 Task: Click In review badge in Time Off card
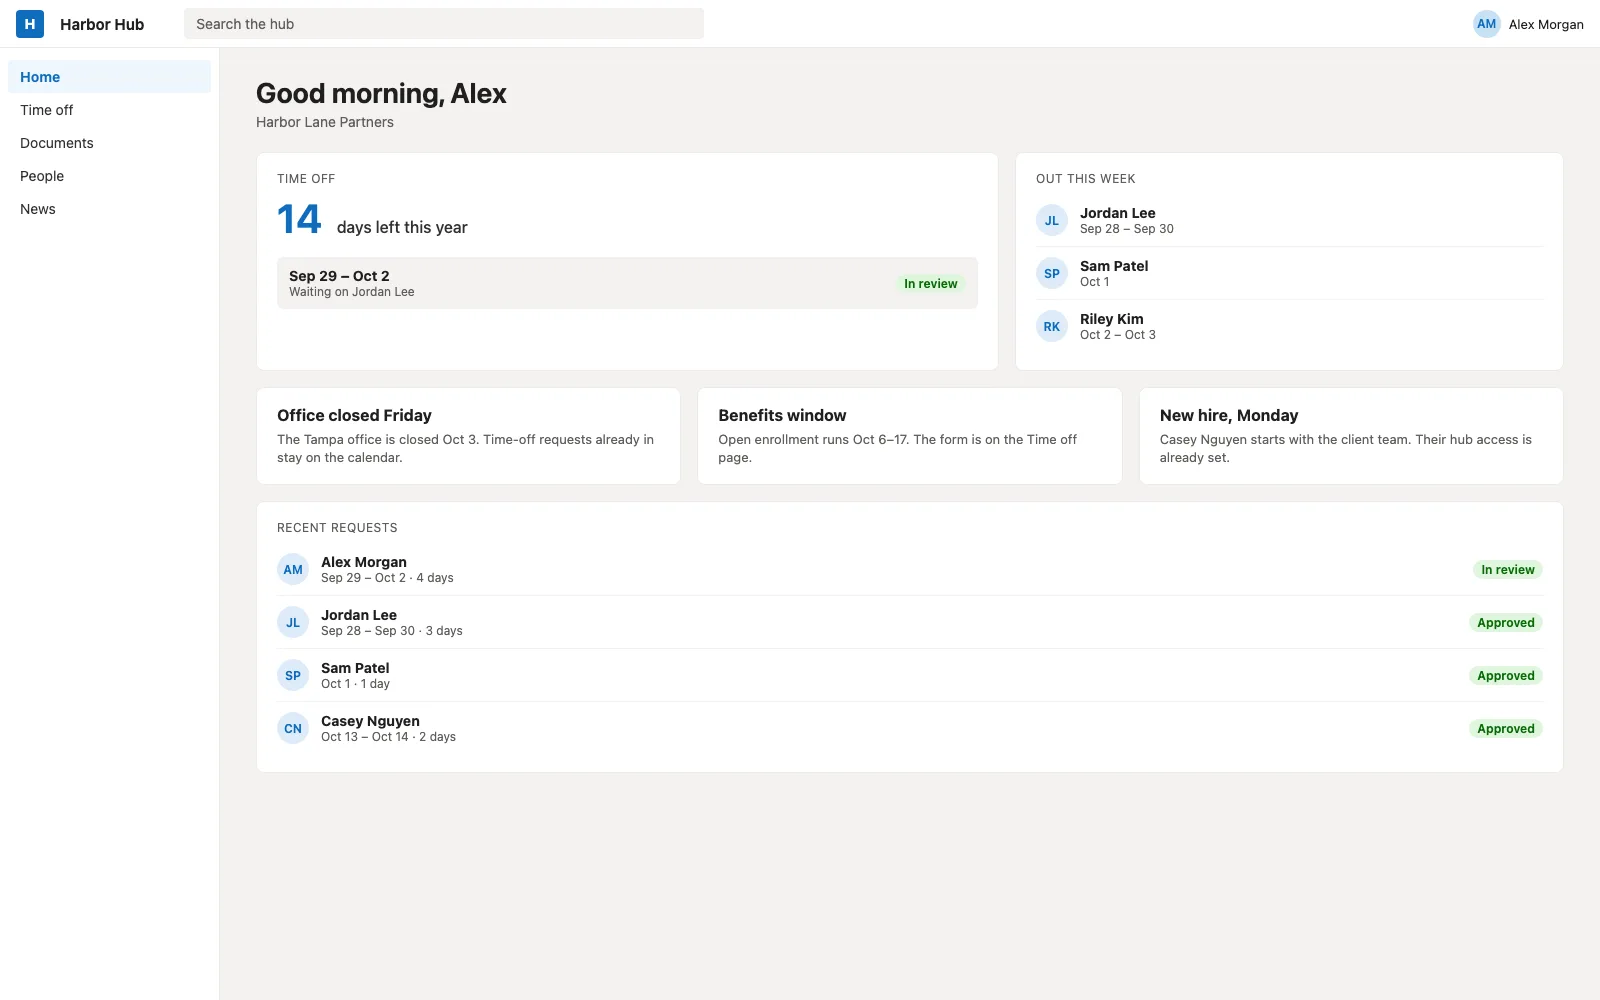tap(930, 284)
